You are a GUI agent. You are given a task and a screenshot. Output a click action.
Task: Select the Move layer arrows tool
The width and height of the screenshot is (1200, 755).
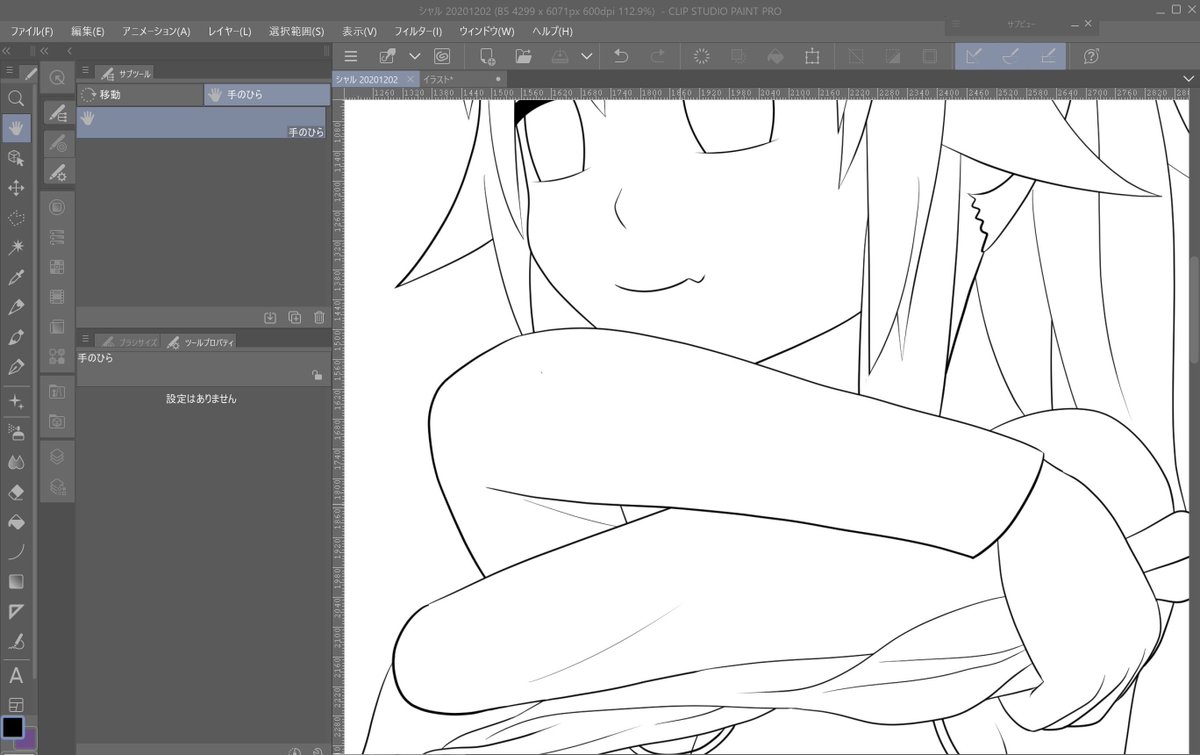pos(16,188)
